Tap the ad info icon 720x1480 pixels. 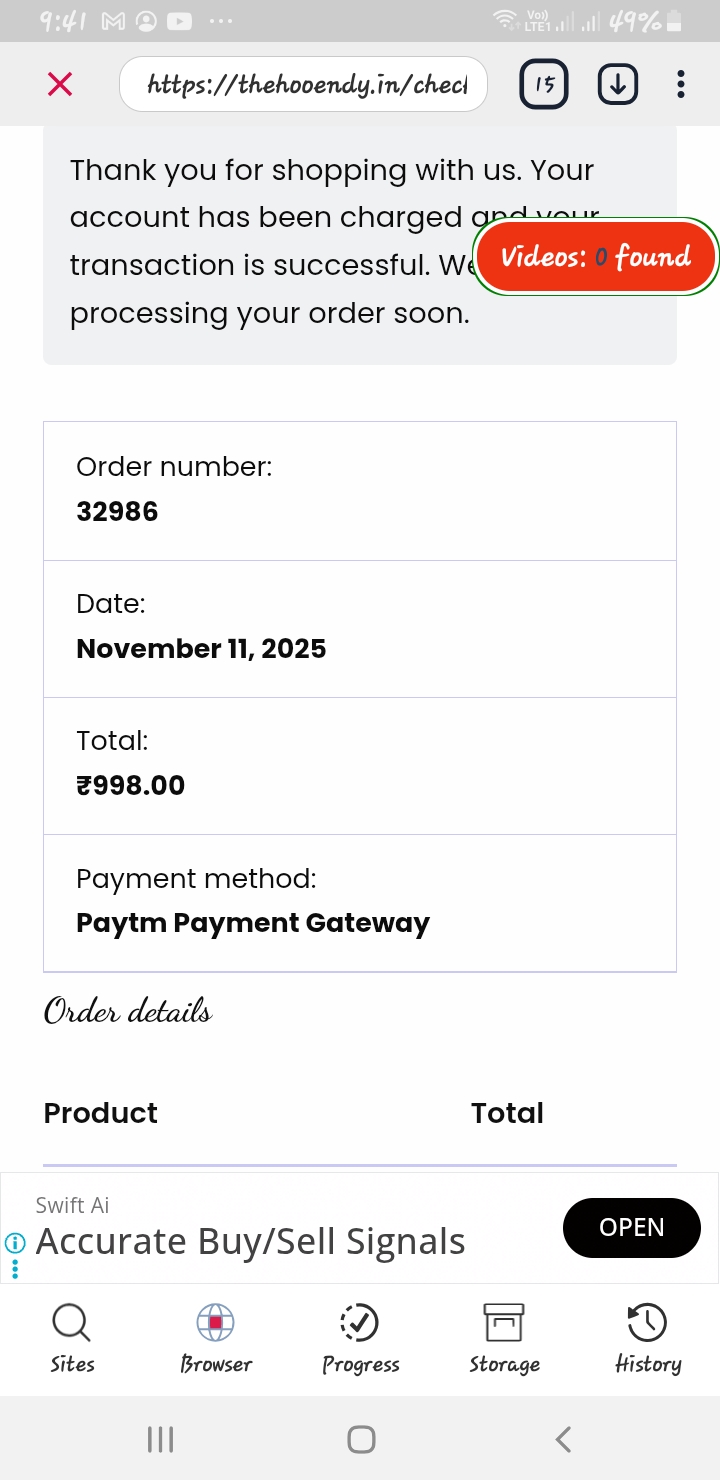15,1243
